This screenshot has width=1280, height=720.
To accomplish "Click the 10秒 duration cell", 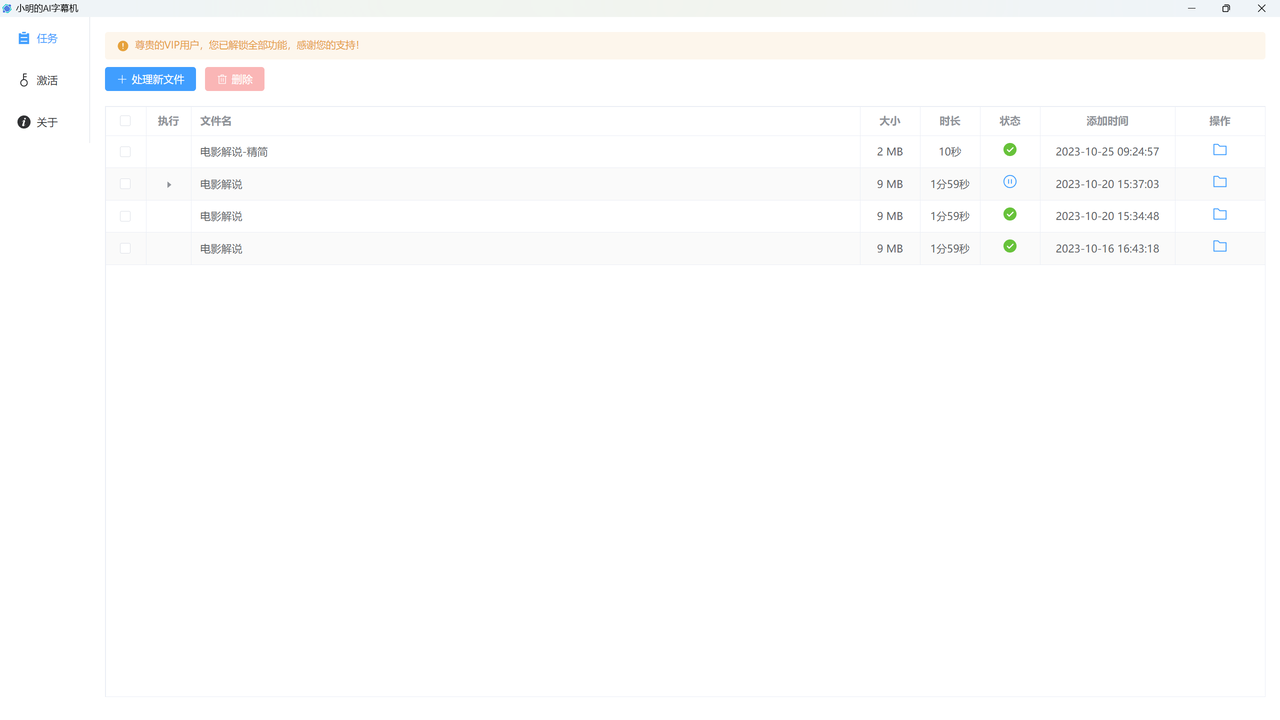I will point(950,152).
